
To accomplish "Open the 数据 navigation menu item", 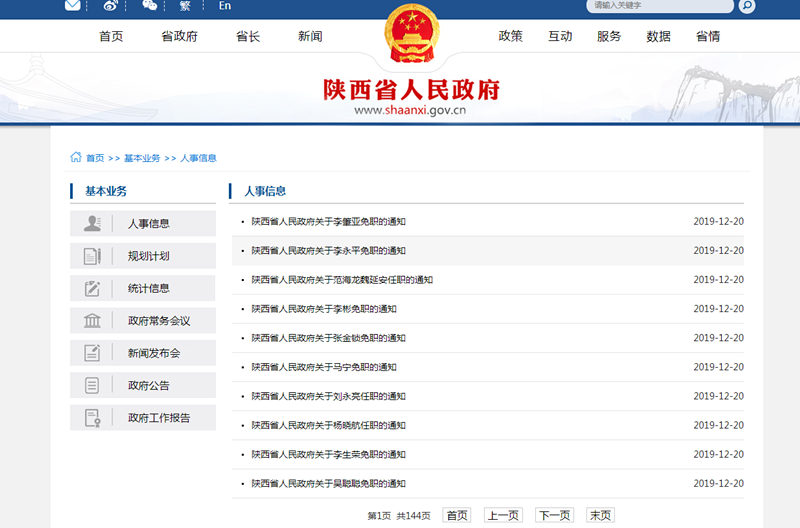I will (659, 36).
